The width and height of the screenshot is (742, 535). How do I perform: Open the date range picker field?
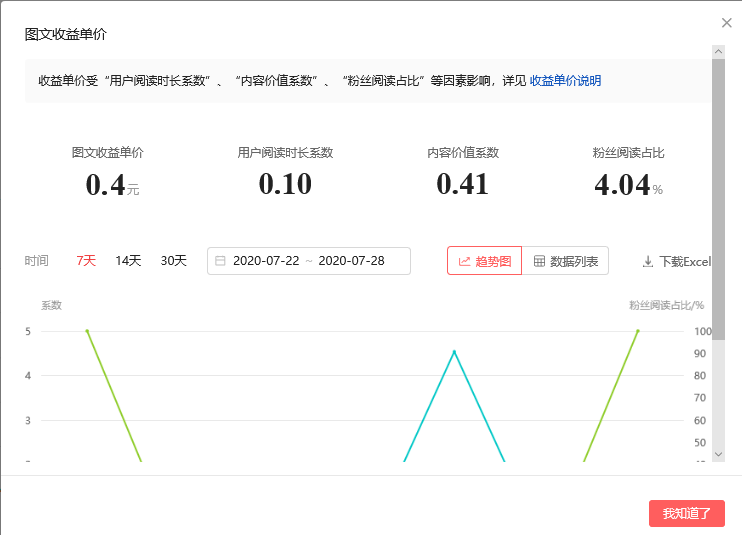[x=309, y=261]
